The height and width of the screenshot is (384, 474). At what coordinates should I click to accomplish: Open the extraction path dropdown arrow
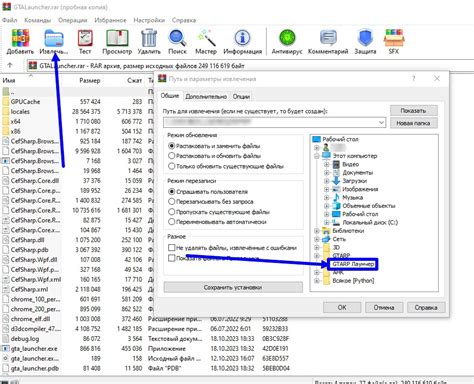point(381,123)
